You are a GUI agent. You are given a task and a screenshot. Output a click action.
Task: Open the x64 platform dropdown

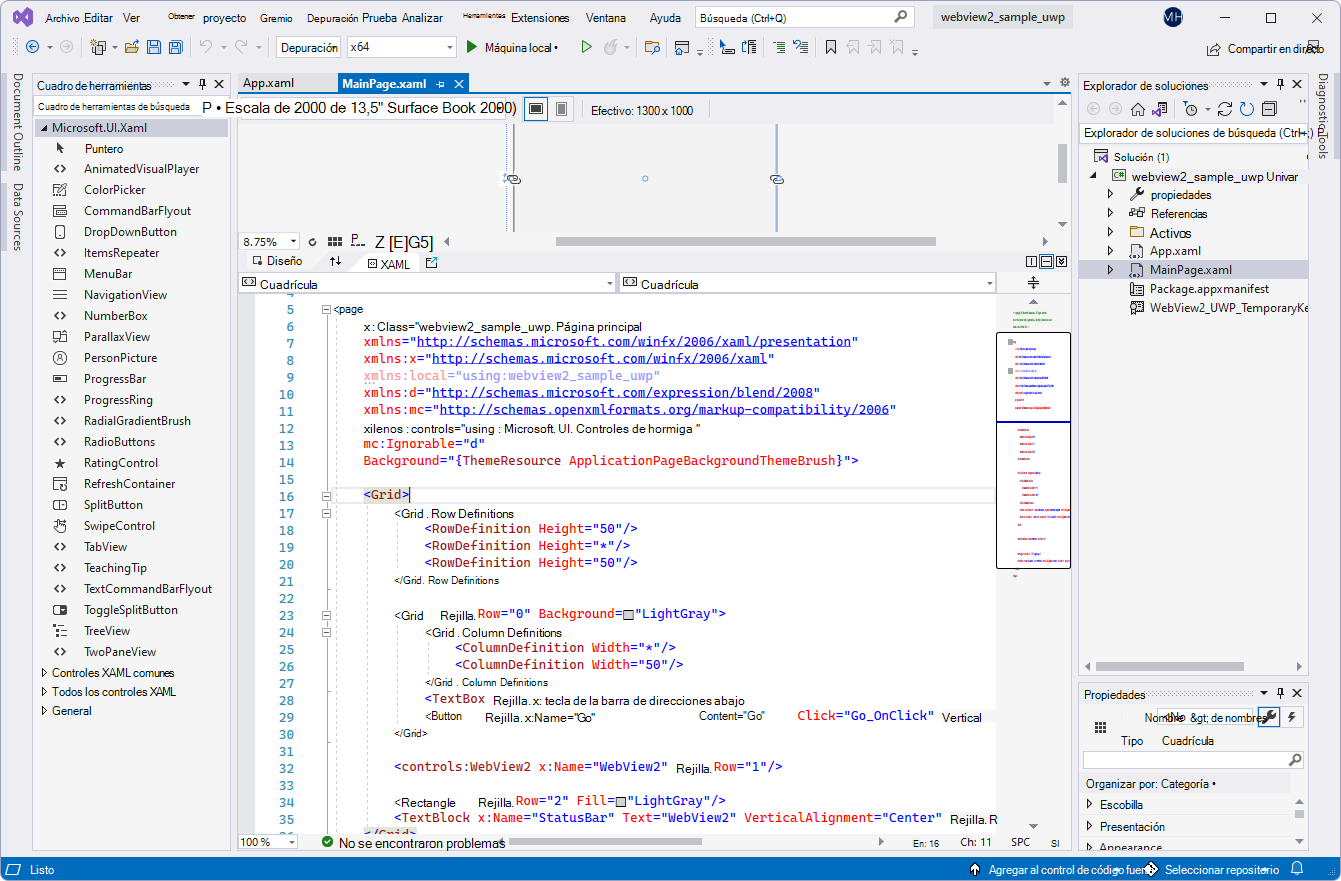tap(399, 46)
